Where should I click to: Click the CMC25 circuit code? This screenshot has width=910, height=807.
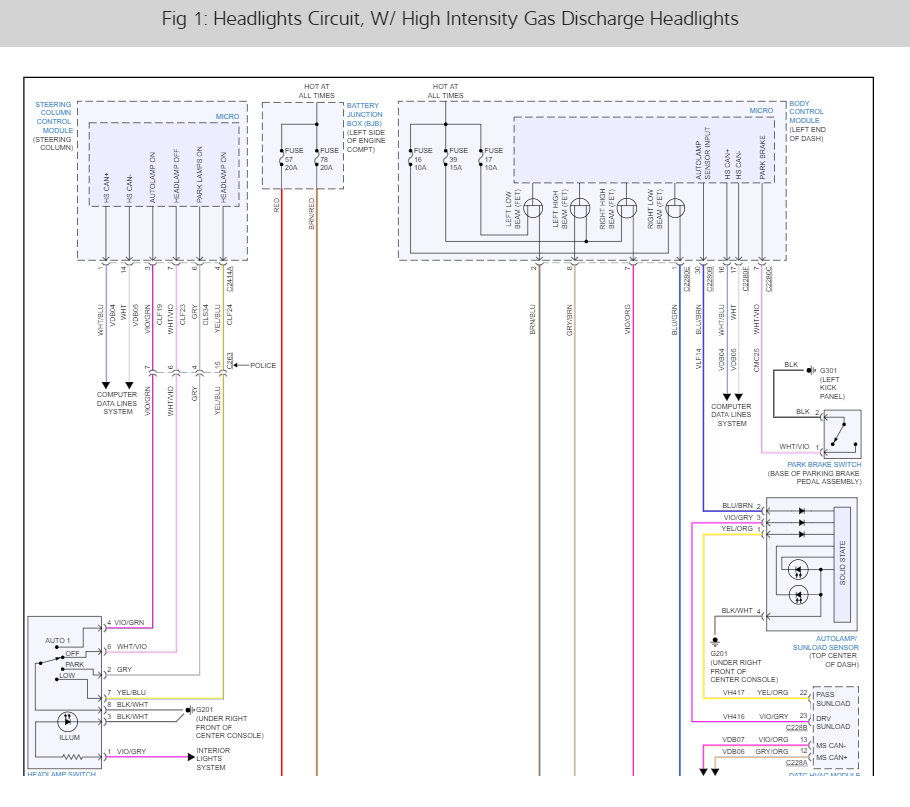tap(757, 360)
